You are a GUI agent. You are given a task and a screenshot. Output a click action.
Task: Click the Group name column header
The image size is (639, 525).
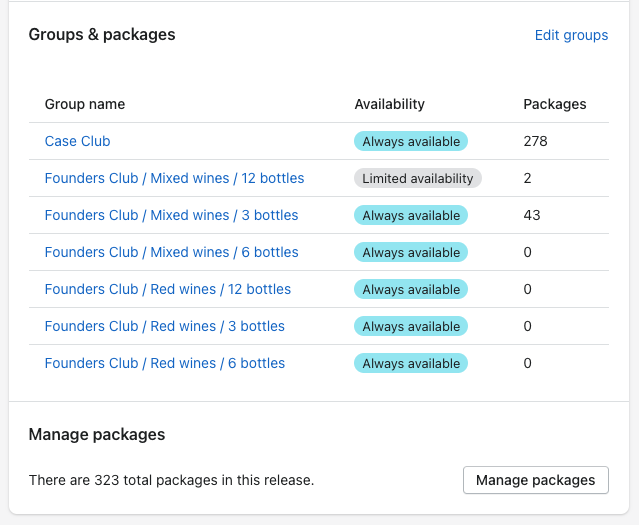tap(85, 104)
